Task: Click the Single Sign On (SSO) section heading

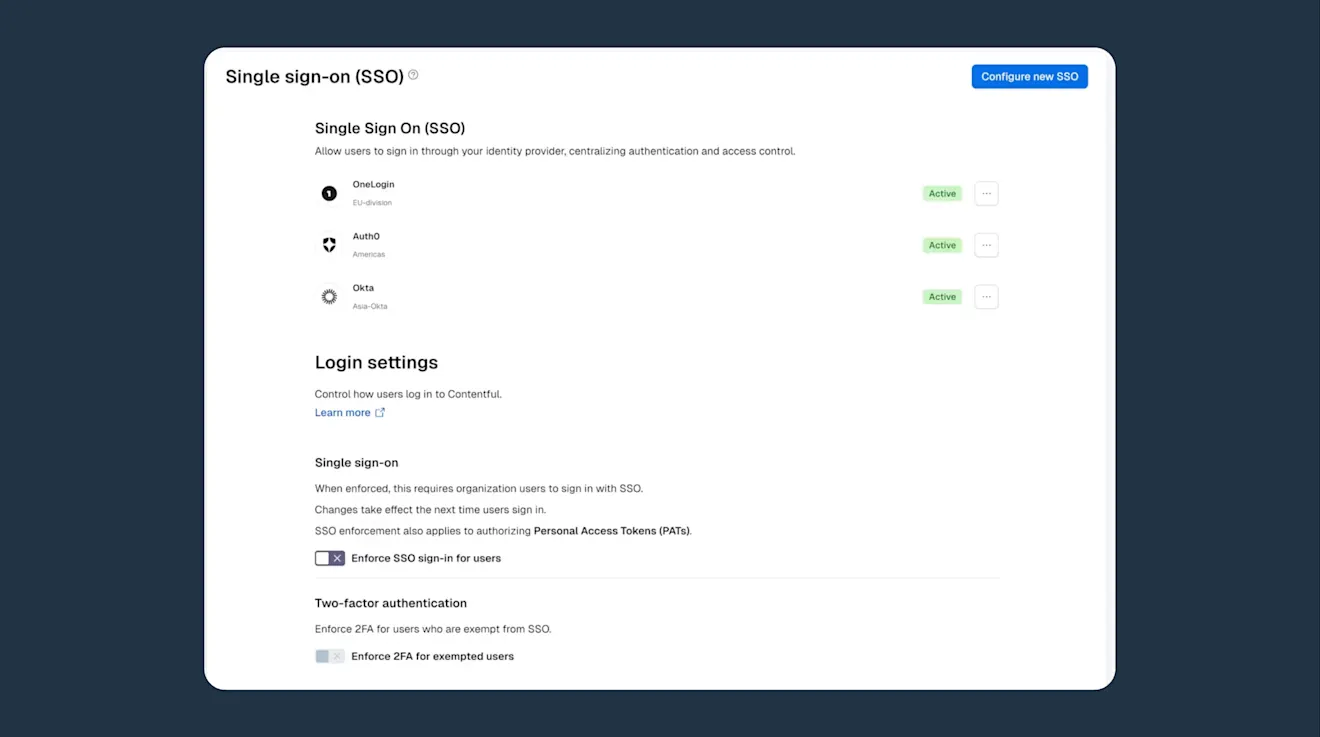Action: (390, 128)
